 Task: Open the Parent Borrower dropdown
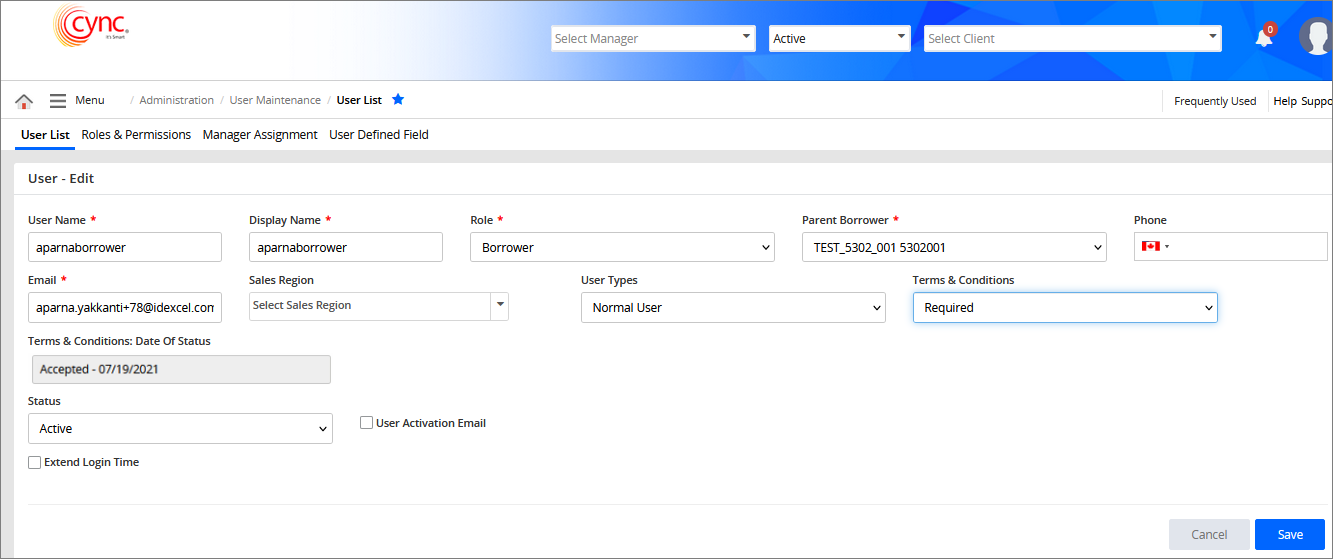tap(953, 247)
